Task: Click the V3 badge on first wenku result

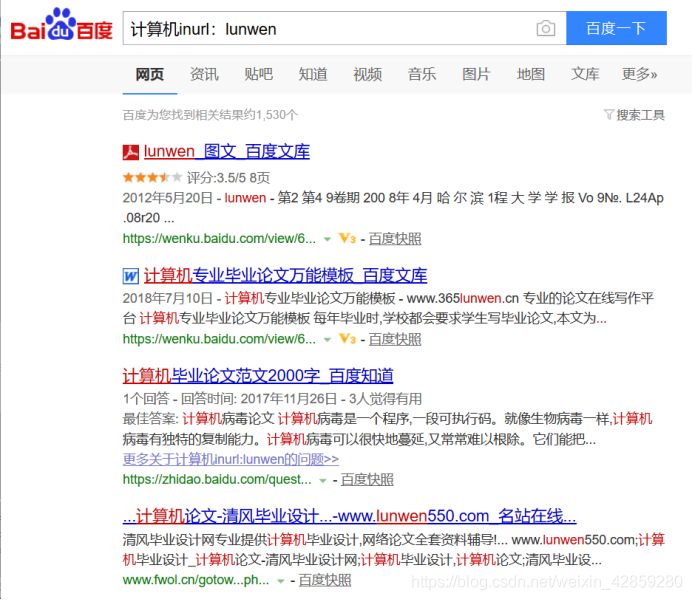Action: pos(347,239)
